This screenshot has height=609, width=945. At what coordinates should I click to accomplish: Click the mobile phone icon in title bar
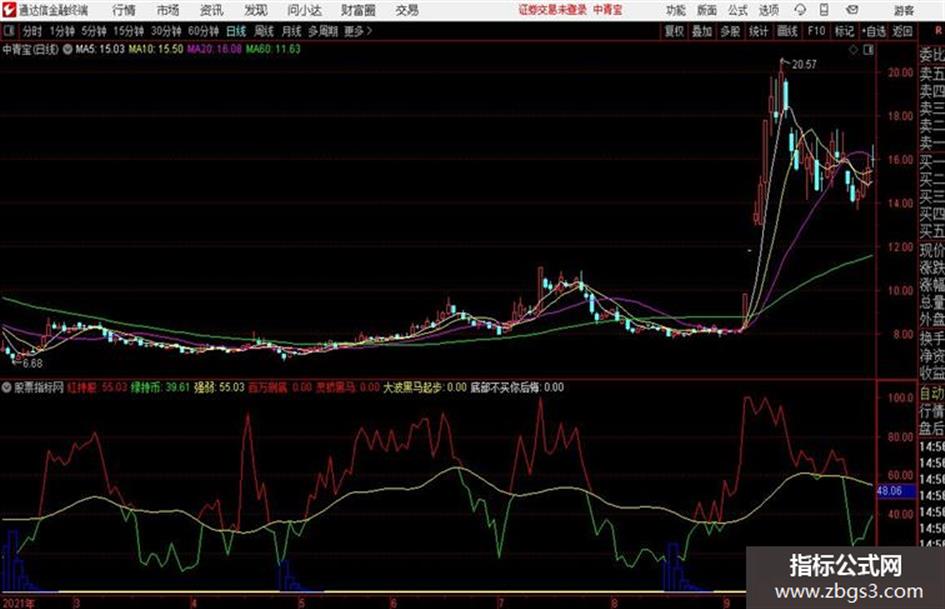tap(824, 10)
